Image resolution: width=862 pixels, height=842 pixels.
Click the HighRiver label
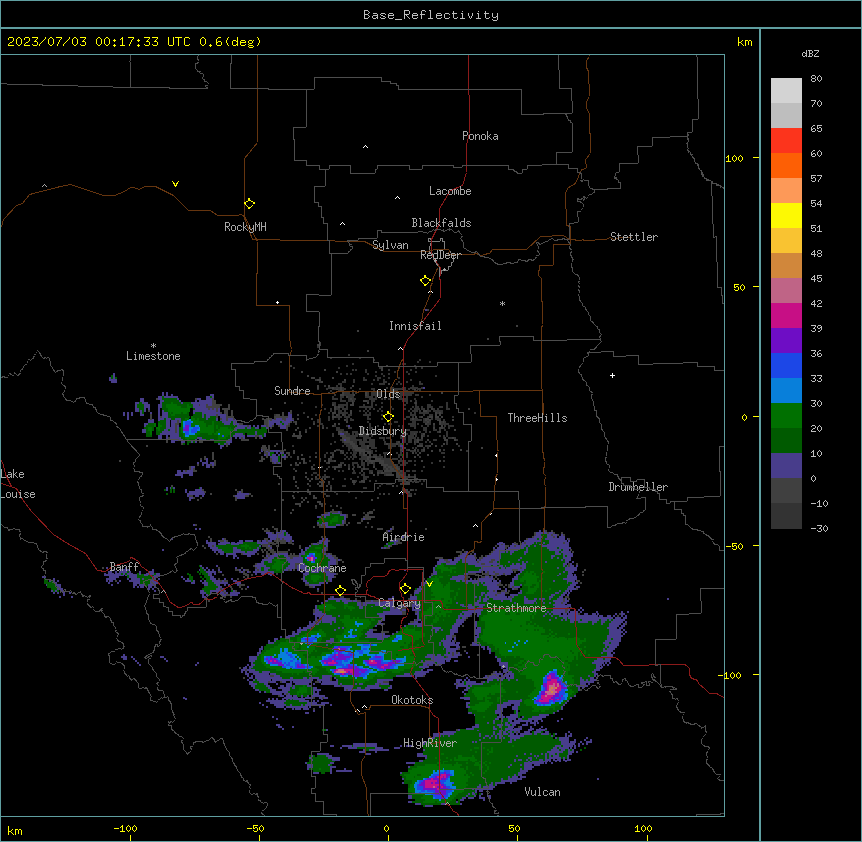pos(430,743)
